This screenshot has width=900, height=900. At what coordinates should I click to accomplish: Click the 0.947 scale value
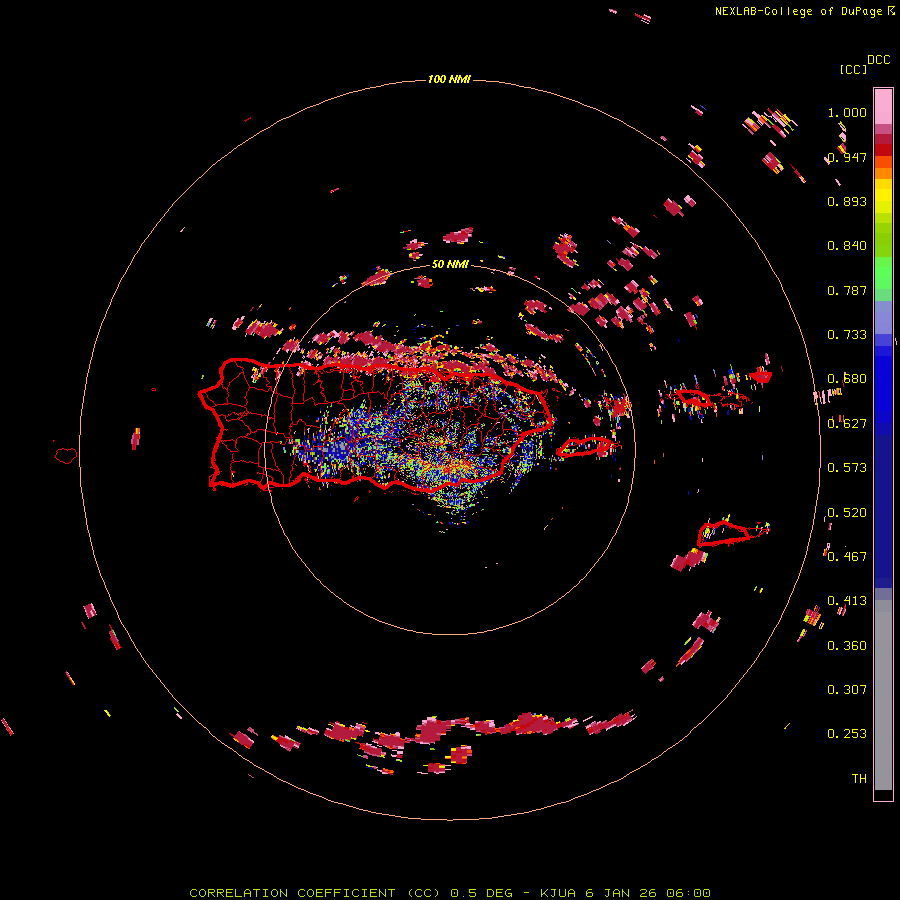pyautogui.click(x=847, y=157)
